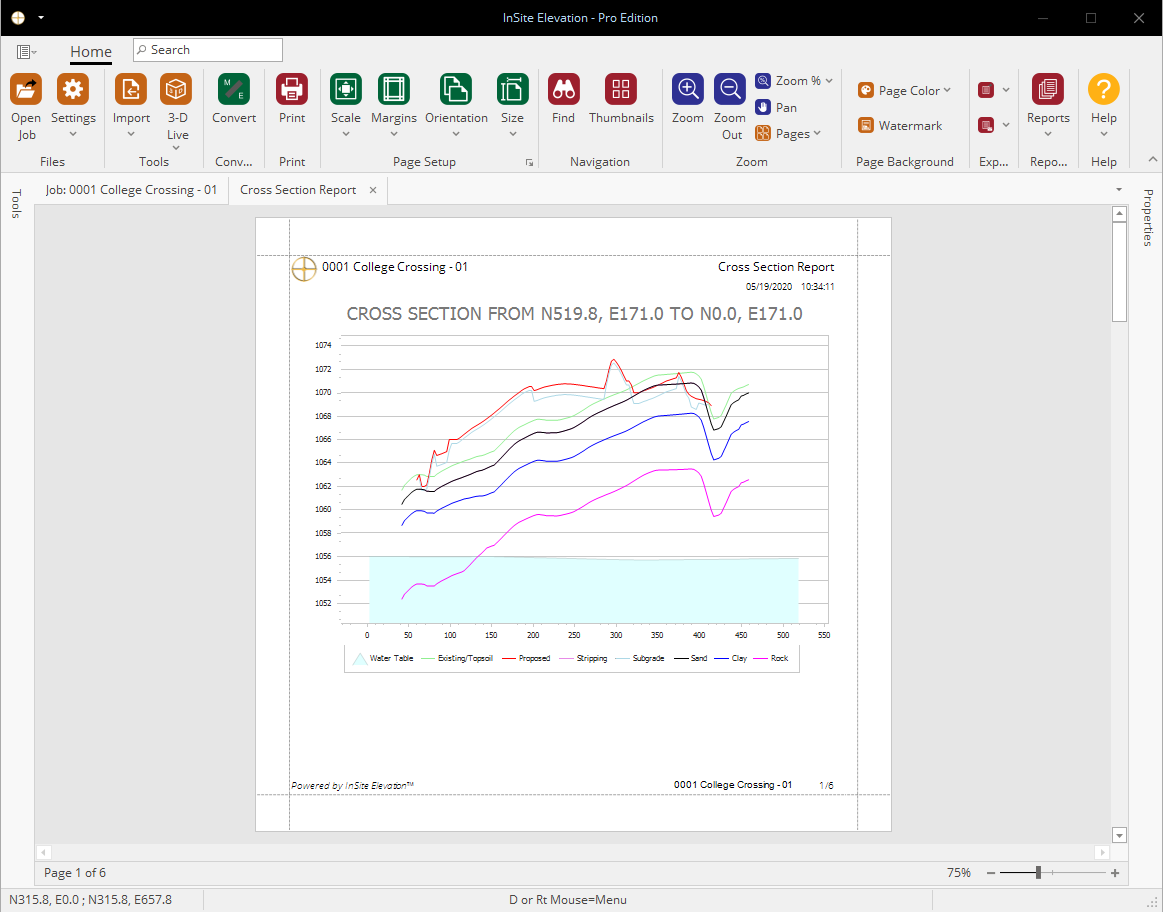Open the 3-D Live tool
This screenshot has height=912, width=1163.
[177, 90]
